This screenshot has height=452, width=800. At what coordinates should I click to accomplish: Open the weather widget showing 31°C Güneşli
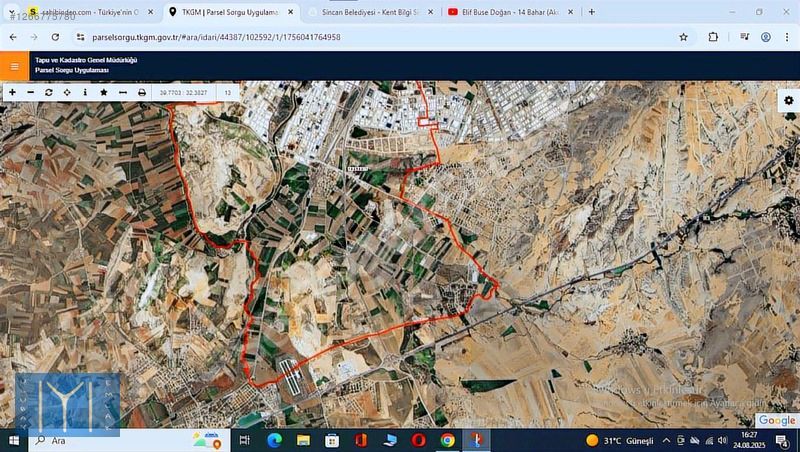(x=620, y=440)
